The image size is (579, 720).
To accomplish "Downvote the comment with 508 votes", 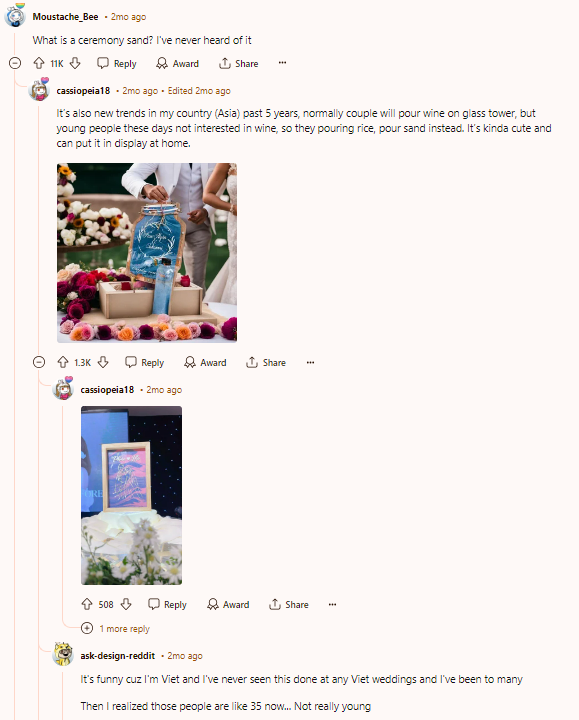I will coord(126,604).
